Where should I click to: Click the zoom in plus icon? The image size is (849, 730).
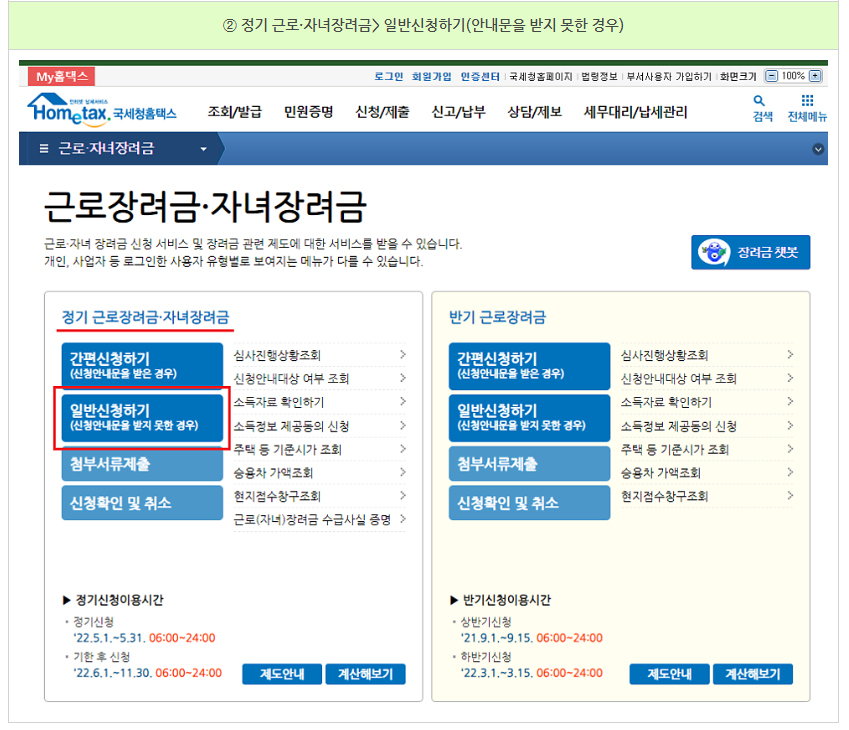coord(815,76)
